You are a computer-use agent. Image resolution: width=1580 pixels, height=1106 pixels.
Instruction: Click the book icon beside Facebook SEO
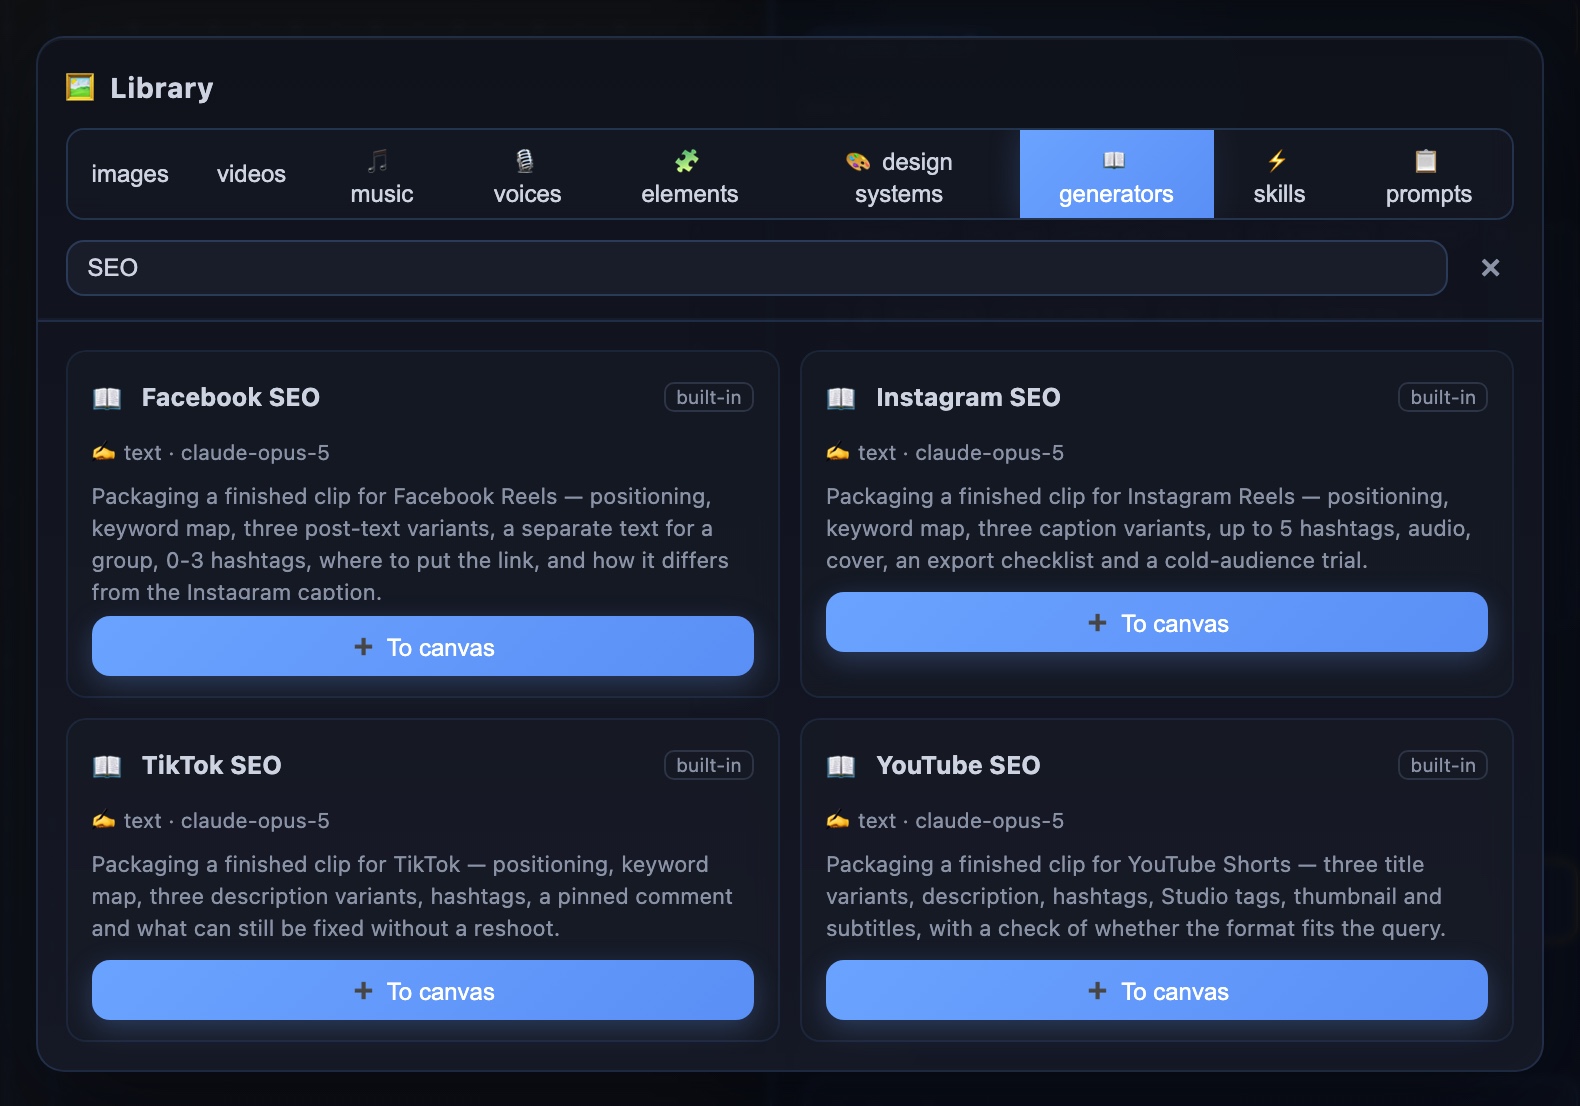coord(107,398)
